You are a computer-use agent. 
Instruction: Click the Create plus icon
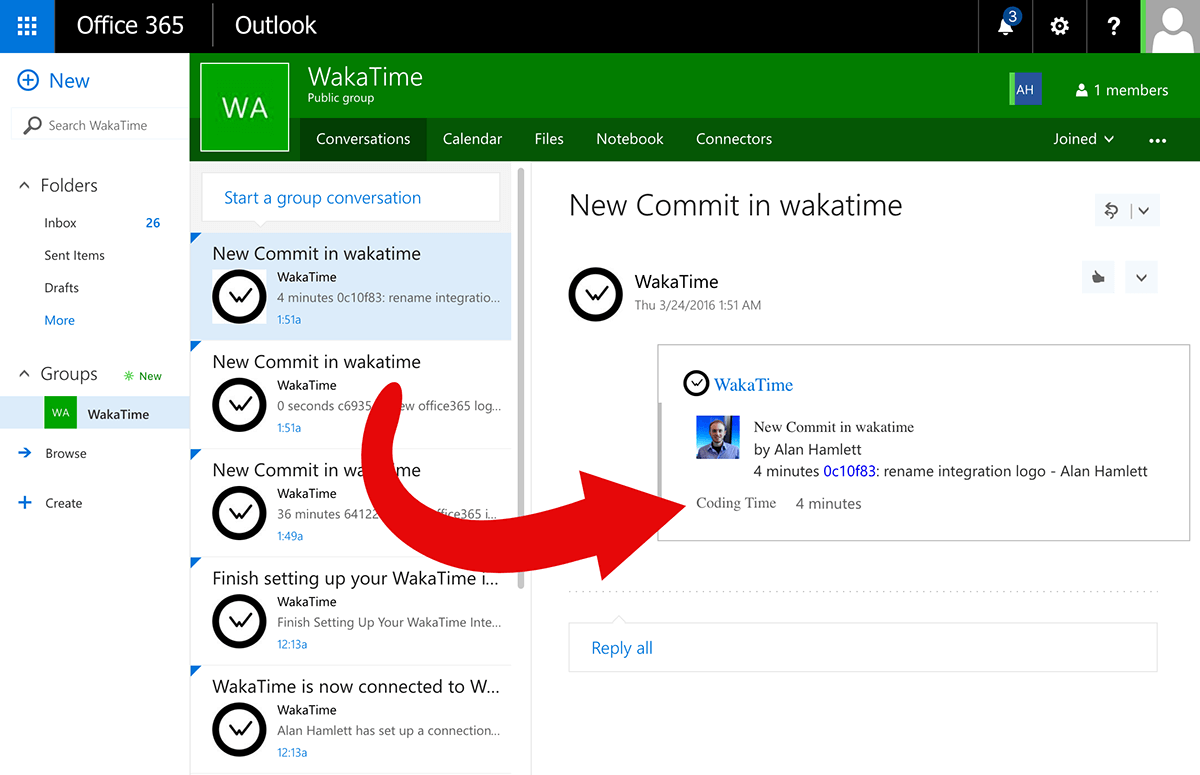click(x=25, y=503)
